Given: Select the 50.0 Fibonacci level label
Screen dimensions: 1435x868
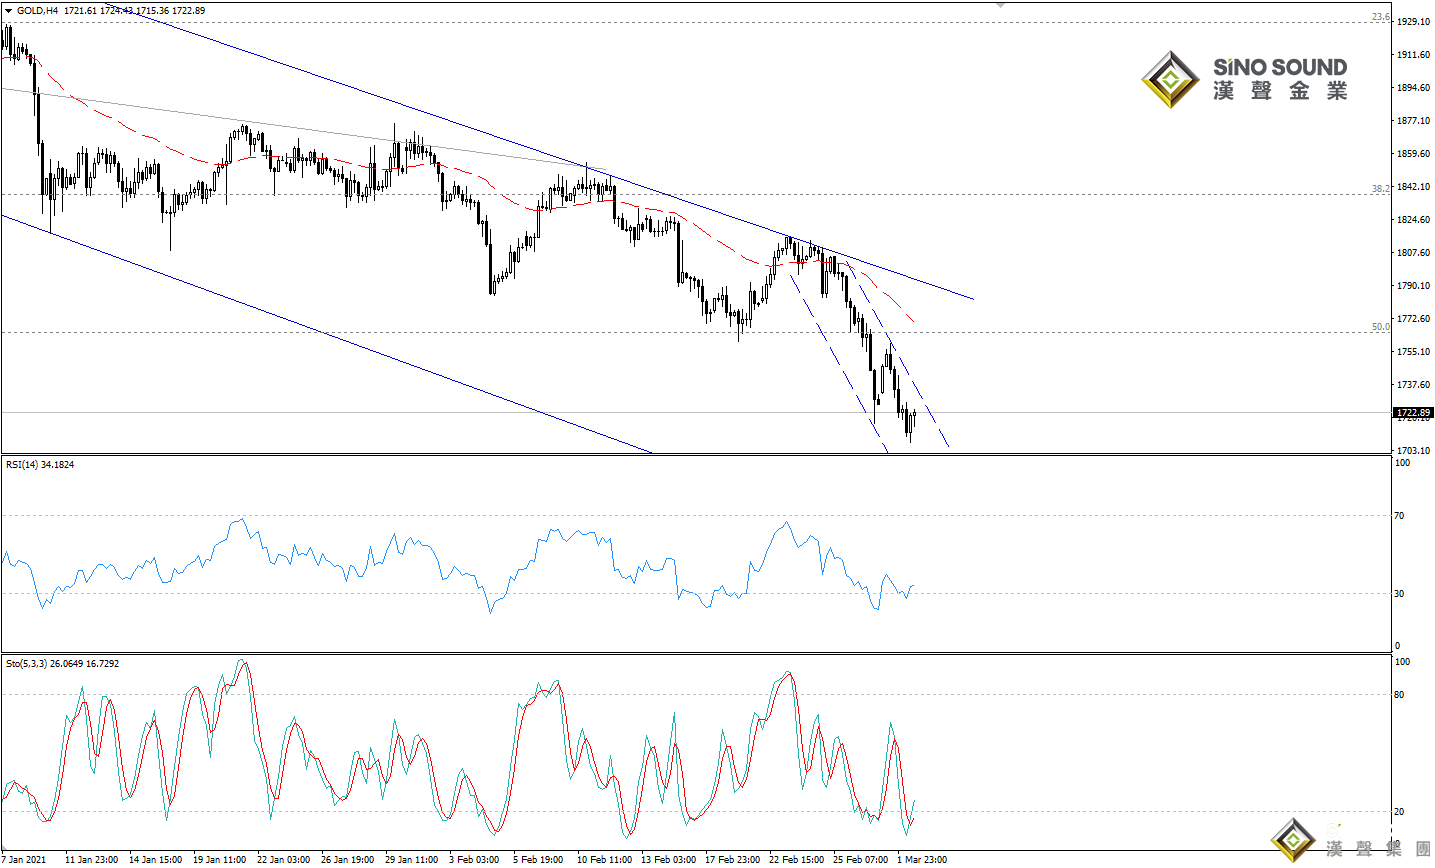Looking at the screenshot, I should 1380,327.
